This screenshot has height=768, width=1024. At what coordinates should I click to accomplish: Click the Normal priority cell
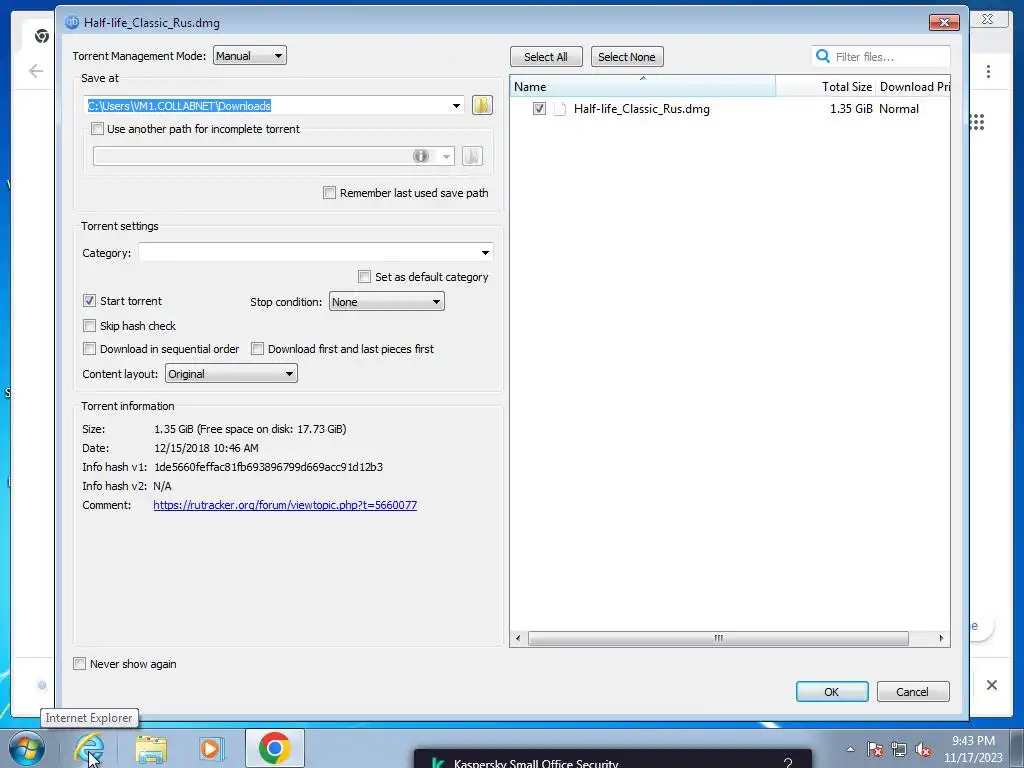coord(899,109)
